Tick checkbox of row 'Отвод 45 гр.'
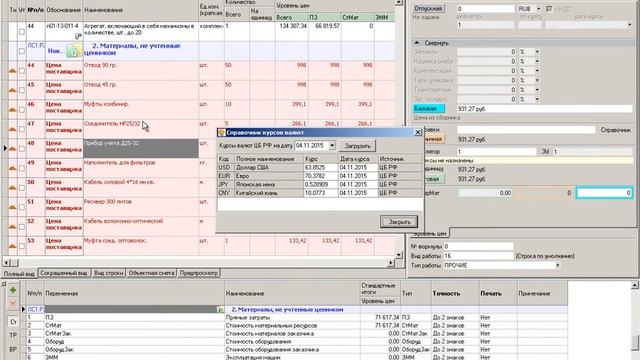Screen dimensions: 640x360 (x=22, y=90)
